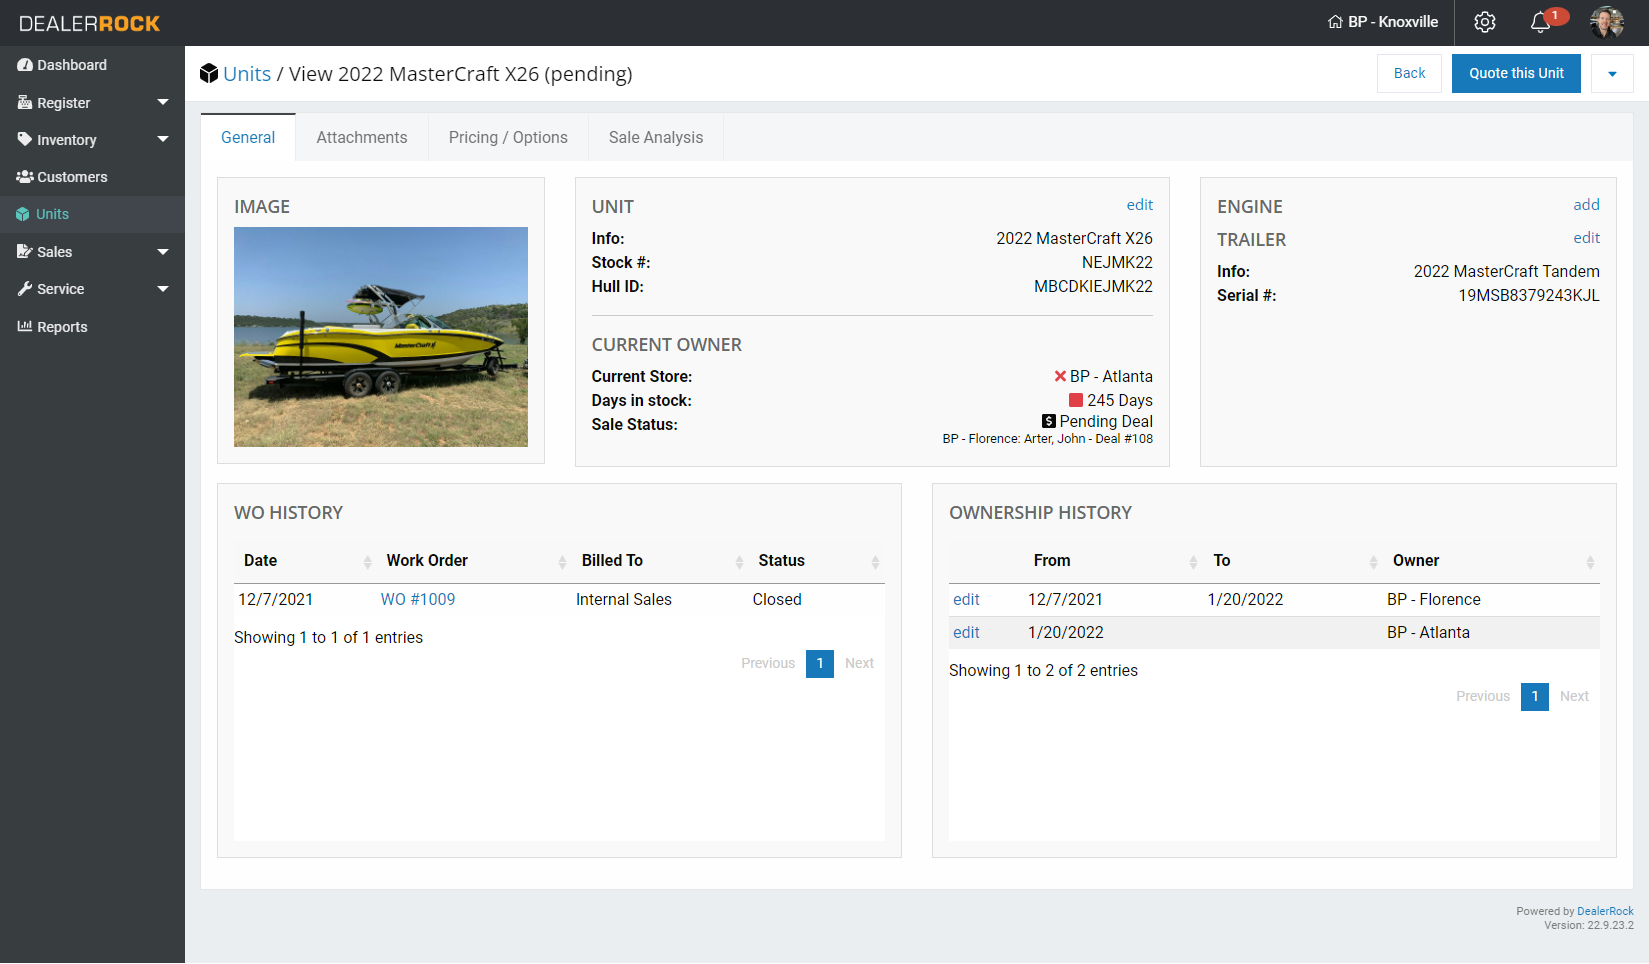Open work order WO #1009
The image size is (1649, 964).
[x=418, y=599]
